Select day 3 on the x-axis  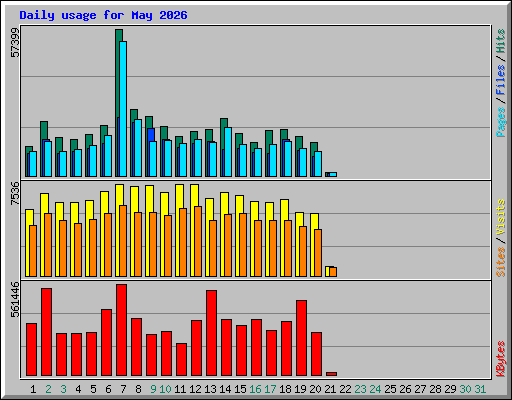click(x=63, y=389)
